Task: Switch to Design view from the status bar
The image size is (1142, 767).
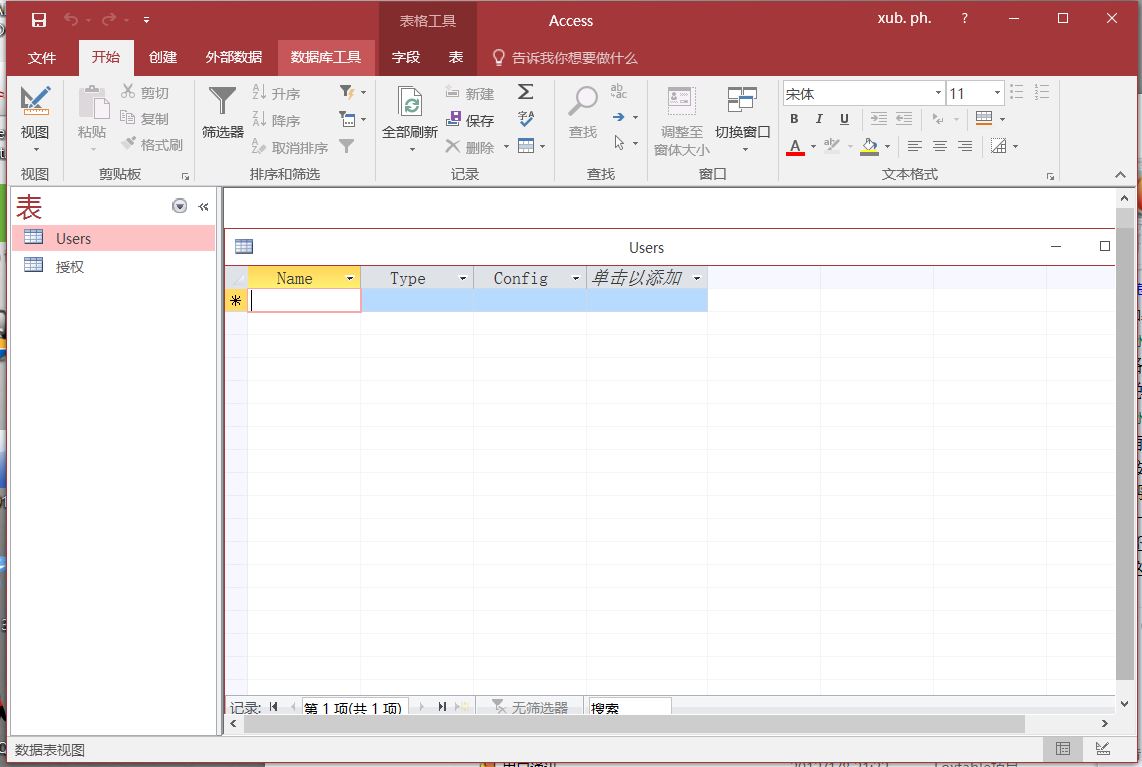Action: click(1103, 748)
